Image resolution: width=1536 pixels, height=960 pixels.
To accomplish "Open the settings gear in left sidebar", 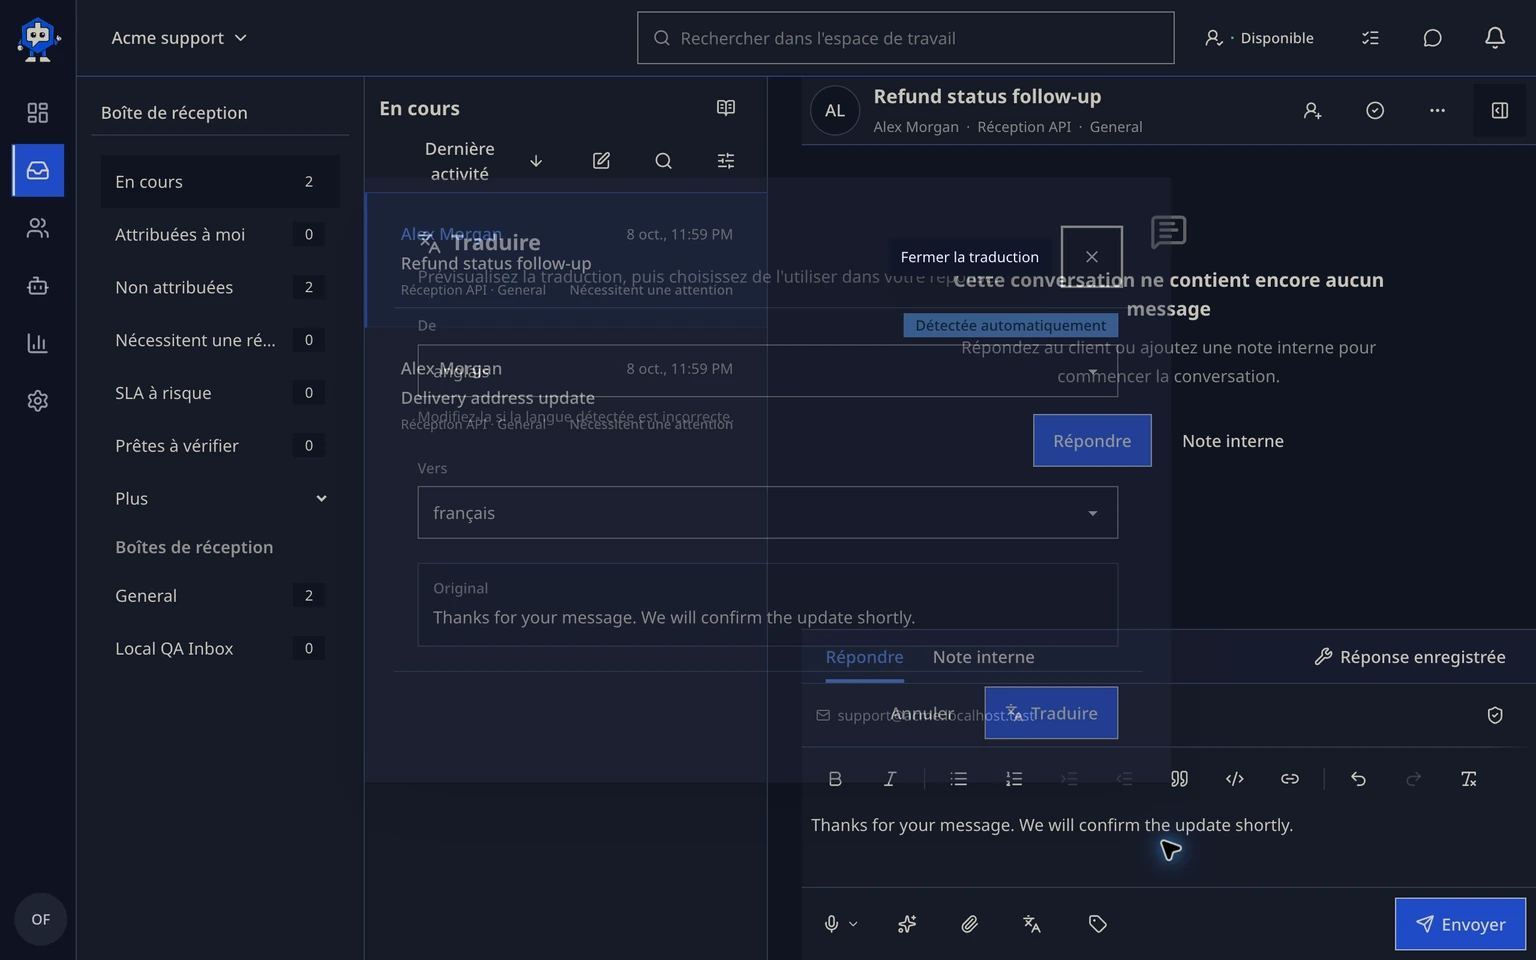I will pos(37,401).
